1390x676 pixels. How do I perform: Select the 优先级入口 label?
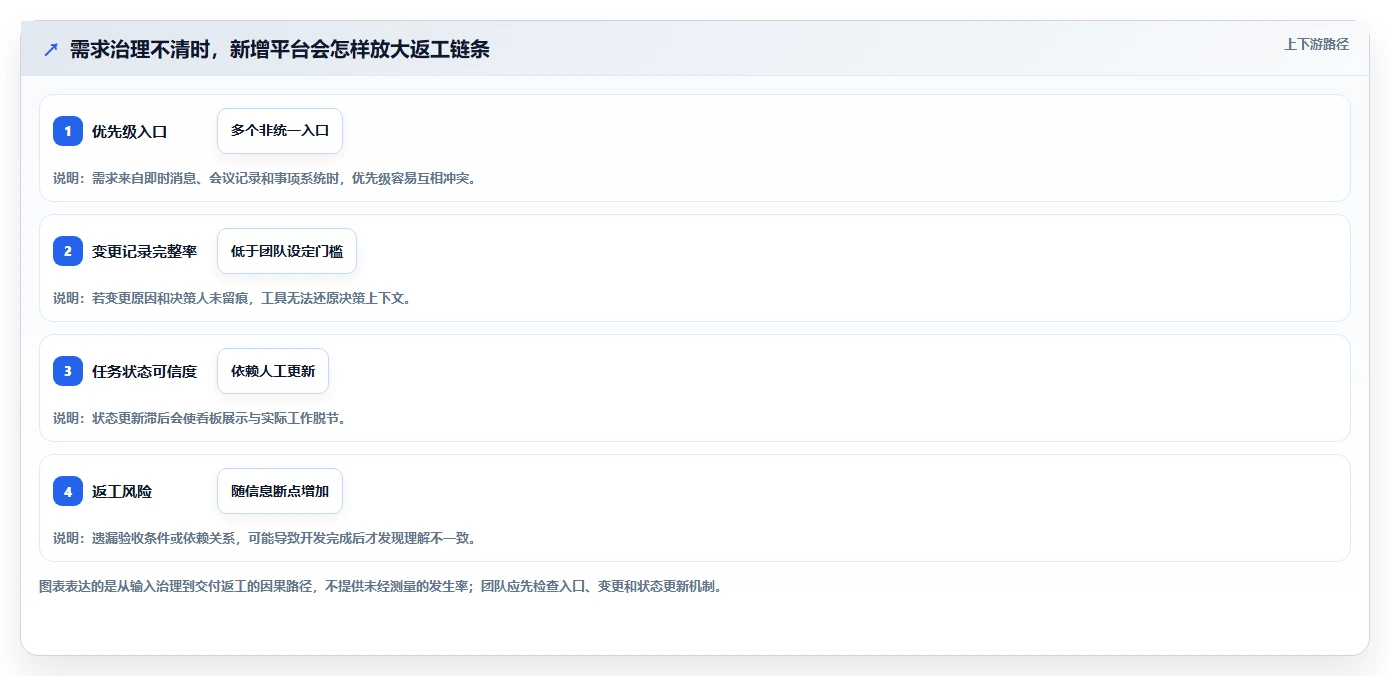[130, 131]
